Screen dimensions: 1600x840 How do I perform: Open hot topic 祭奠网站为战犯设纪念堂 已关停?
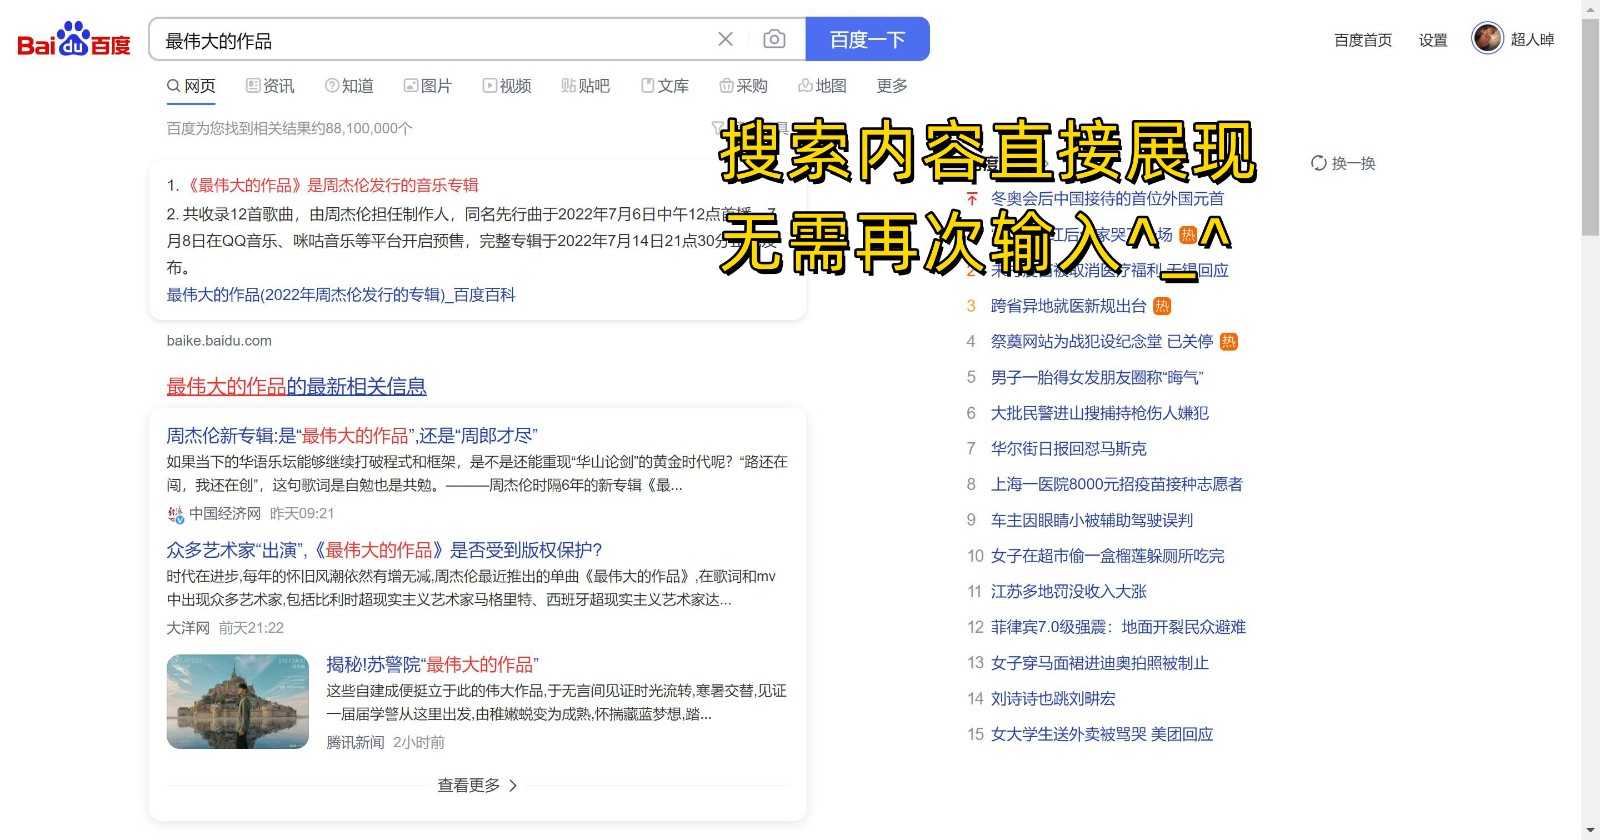tap(1101, 342)
